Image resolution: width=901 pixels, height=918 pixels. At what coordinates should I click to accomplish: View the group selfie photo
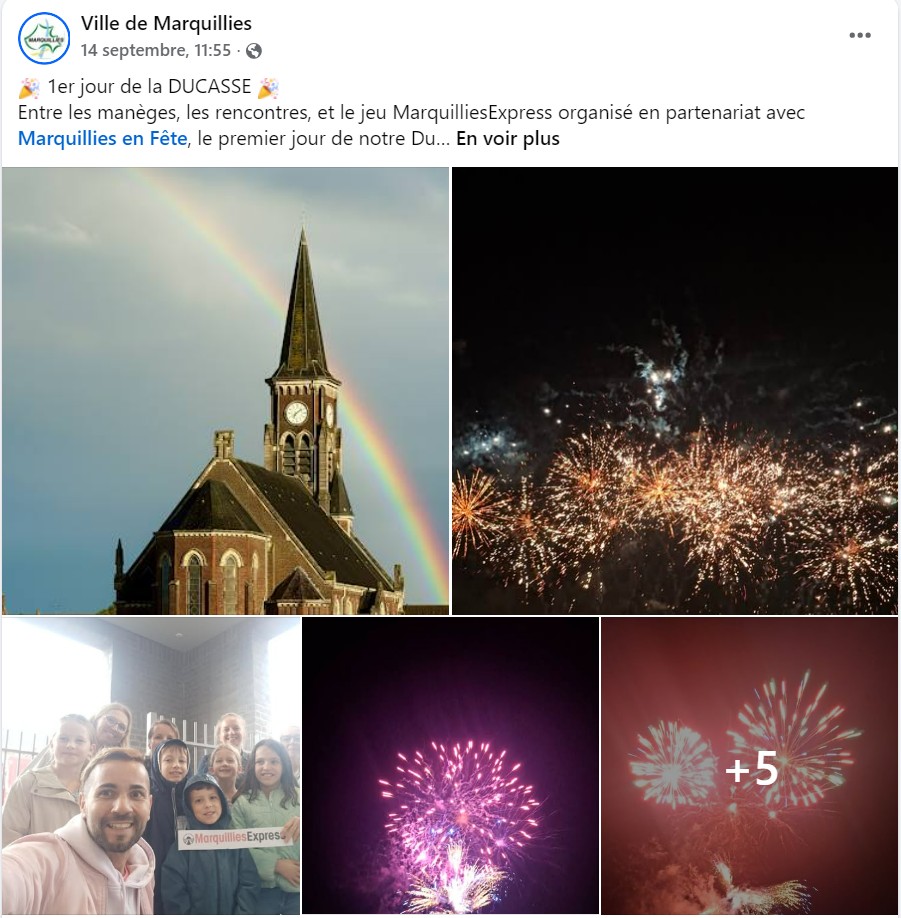(x=151, y=765)
